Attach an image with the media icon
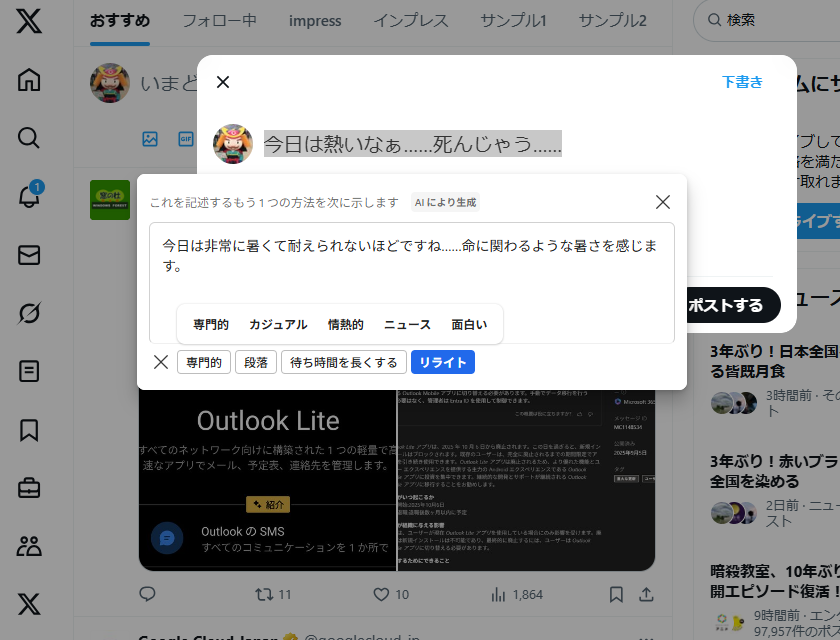The width and height of the screenshot is (840, 640). (x=149, y=139)
